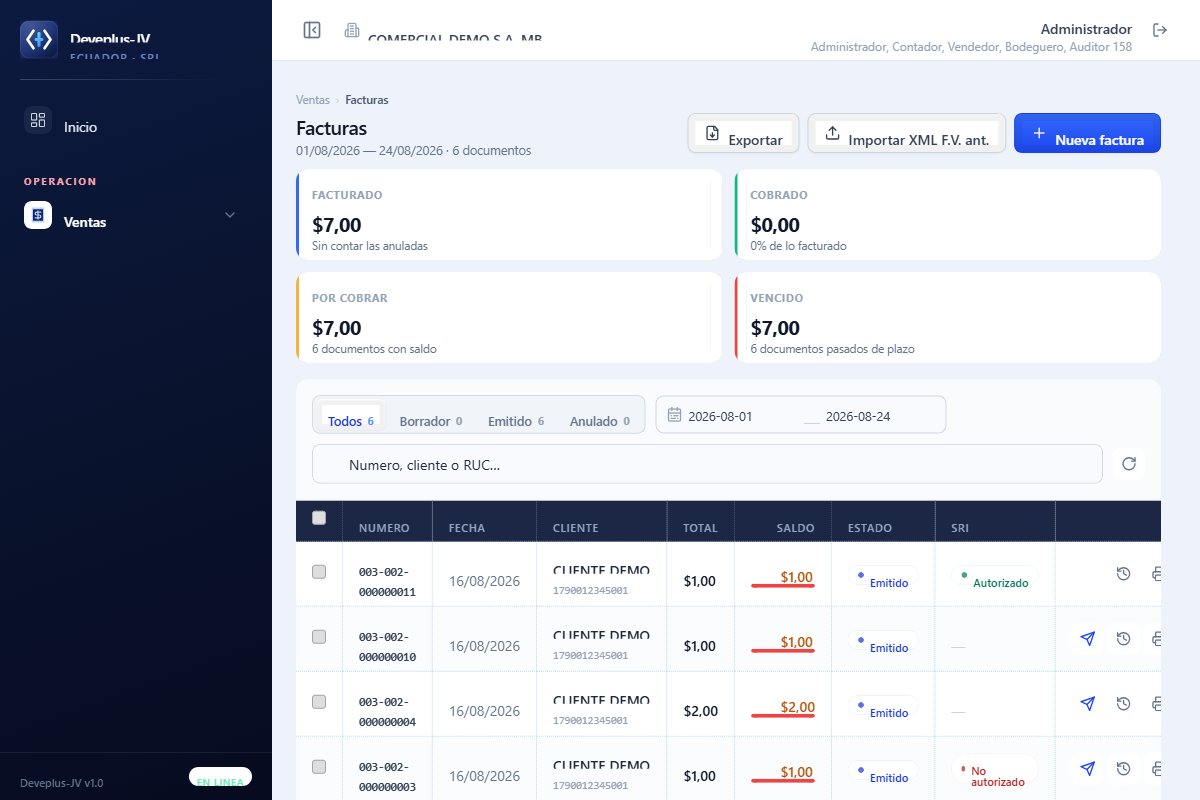
Task: Show all invoices with the Todos tab
Action: (350, 416)
